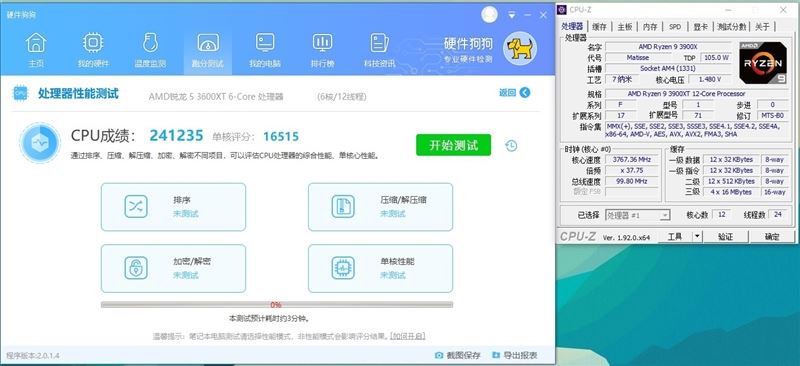The image size is (800, 366).
Task: Select the 加密/解密 test card
Action: [173, 268]
